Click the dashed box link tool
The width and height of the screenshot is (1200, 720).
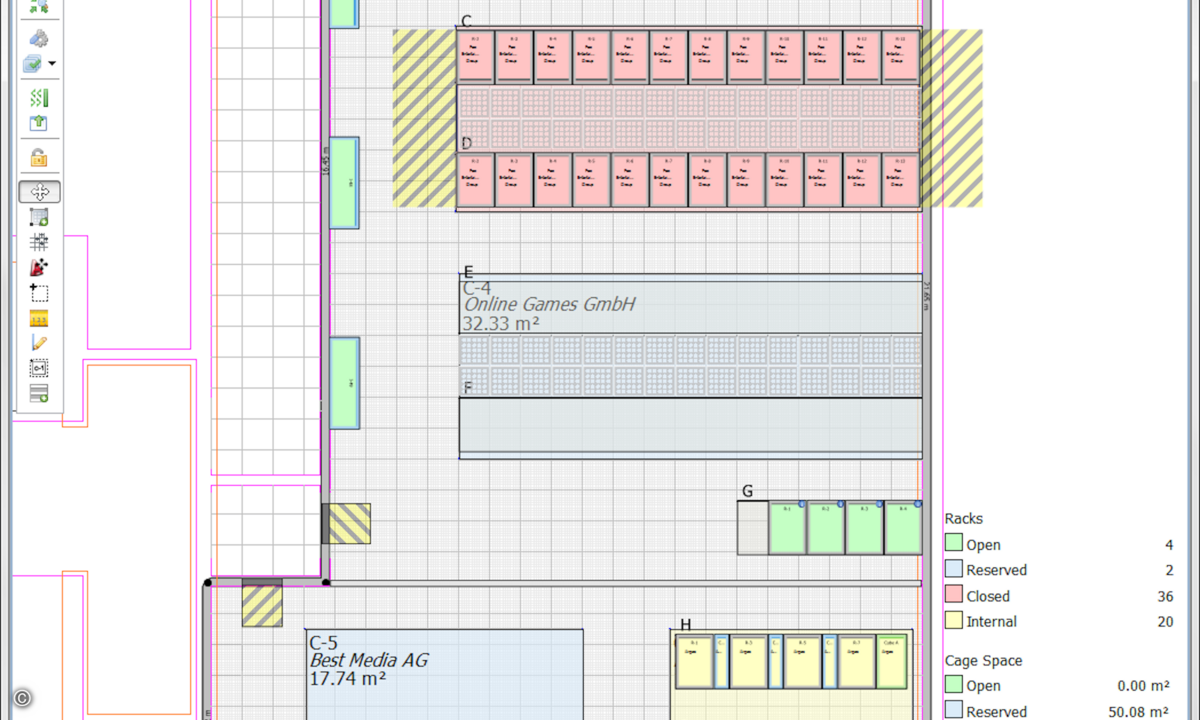39,368
